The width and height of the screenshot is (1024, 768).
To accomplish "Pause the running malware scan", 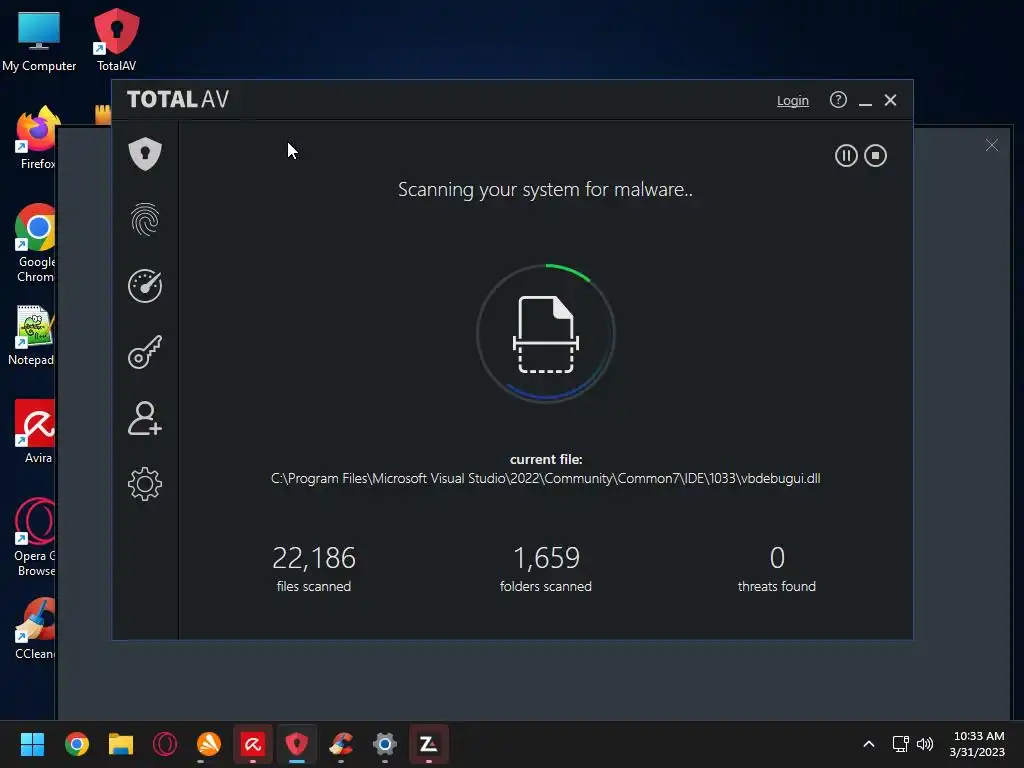I will (846, 155).
